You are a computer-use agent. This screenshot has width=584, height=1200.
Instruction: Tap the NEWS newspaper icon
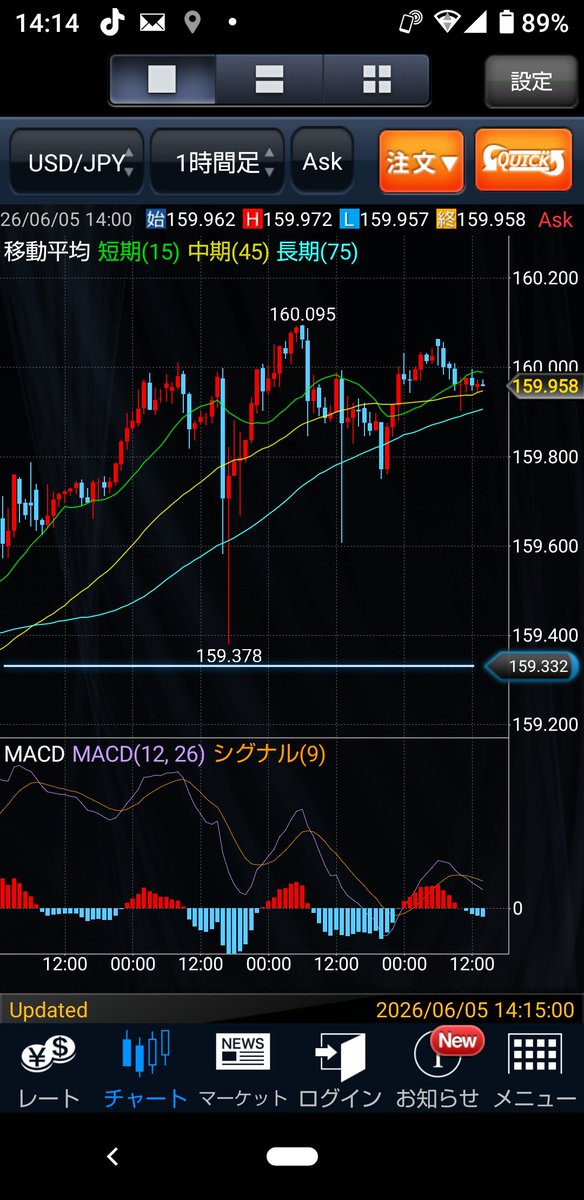click(x=243, y=1054)
